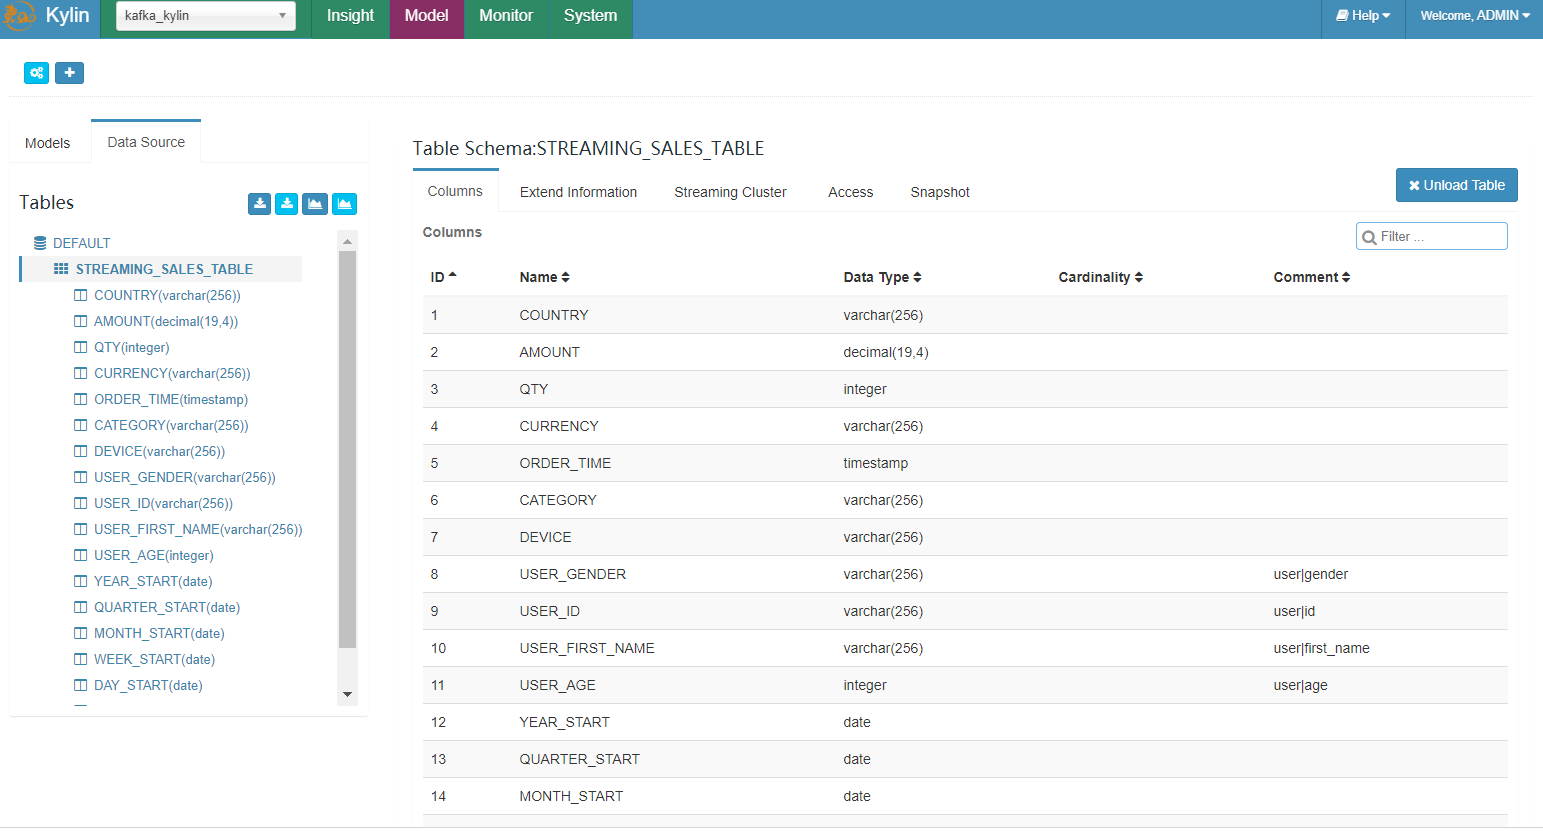Image resolution: width=1543 pixels, height=831 pixels.
Task: Sort the table by Data Type column
Action: tap(883, 277)
